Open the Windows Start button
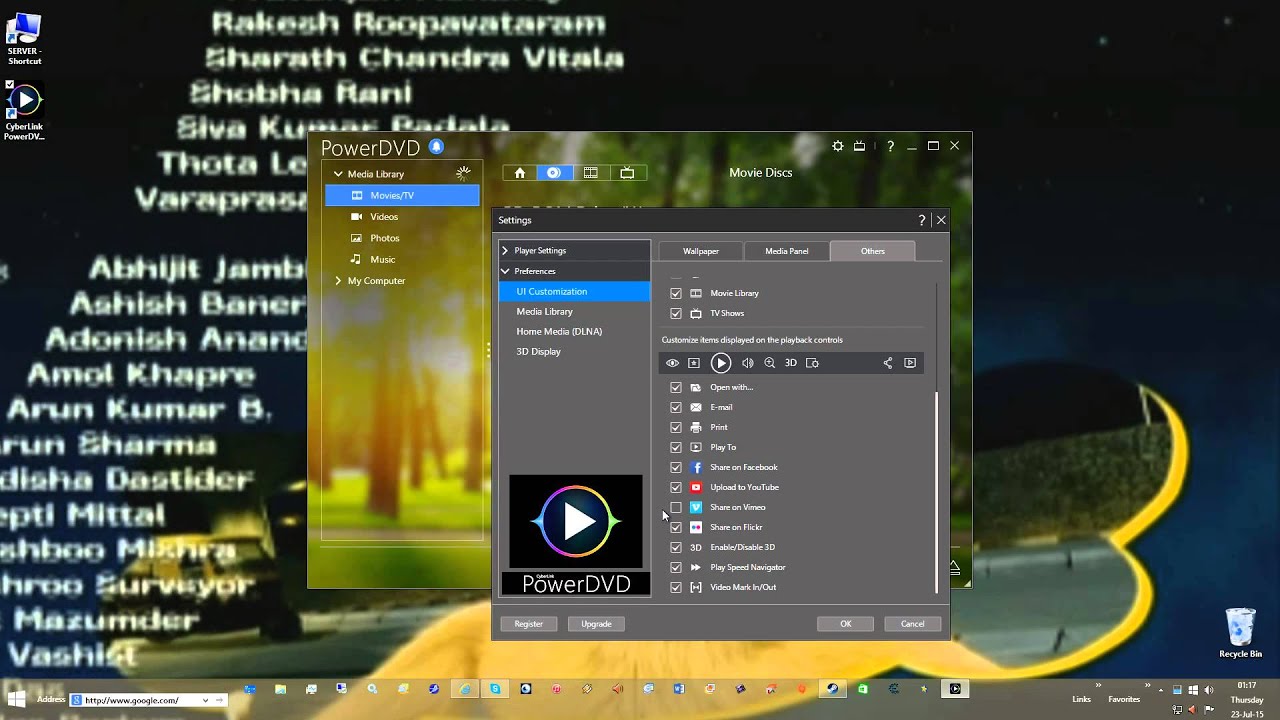The width and height of the screenshot is (1280, 720). coord(16,697)
